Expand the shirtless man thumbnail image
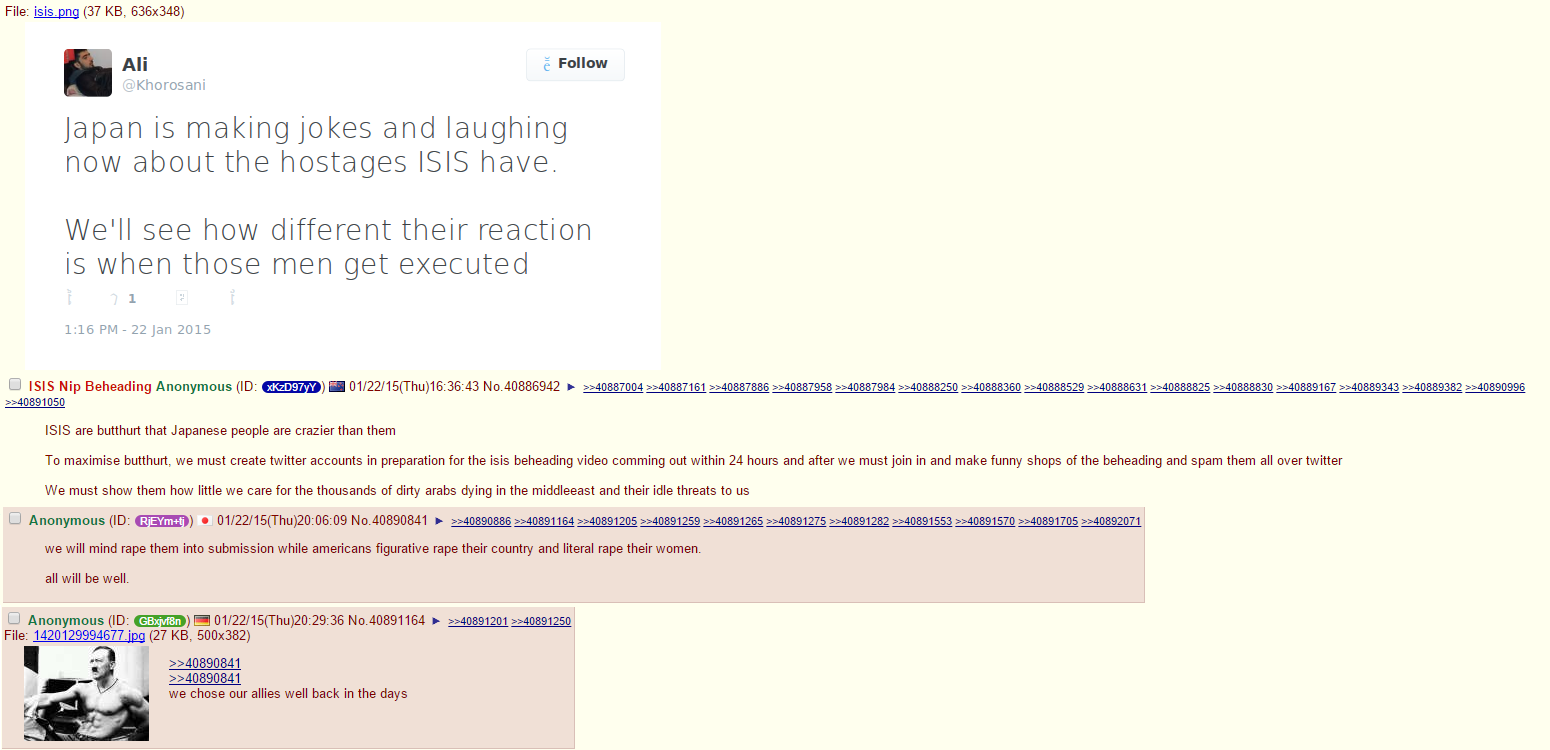Viewport: 1550px width, 750px height. coord(86,693)
